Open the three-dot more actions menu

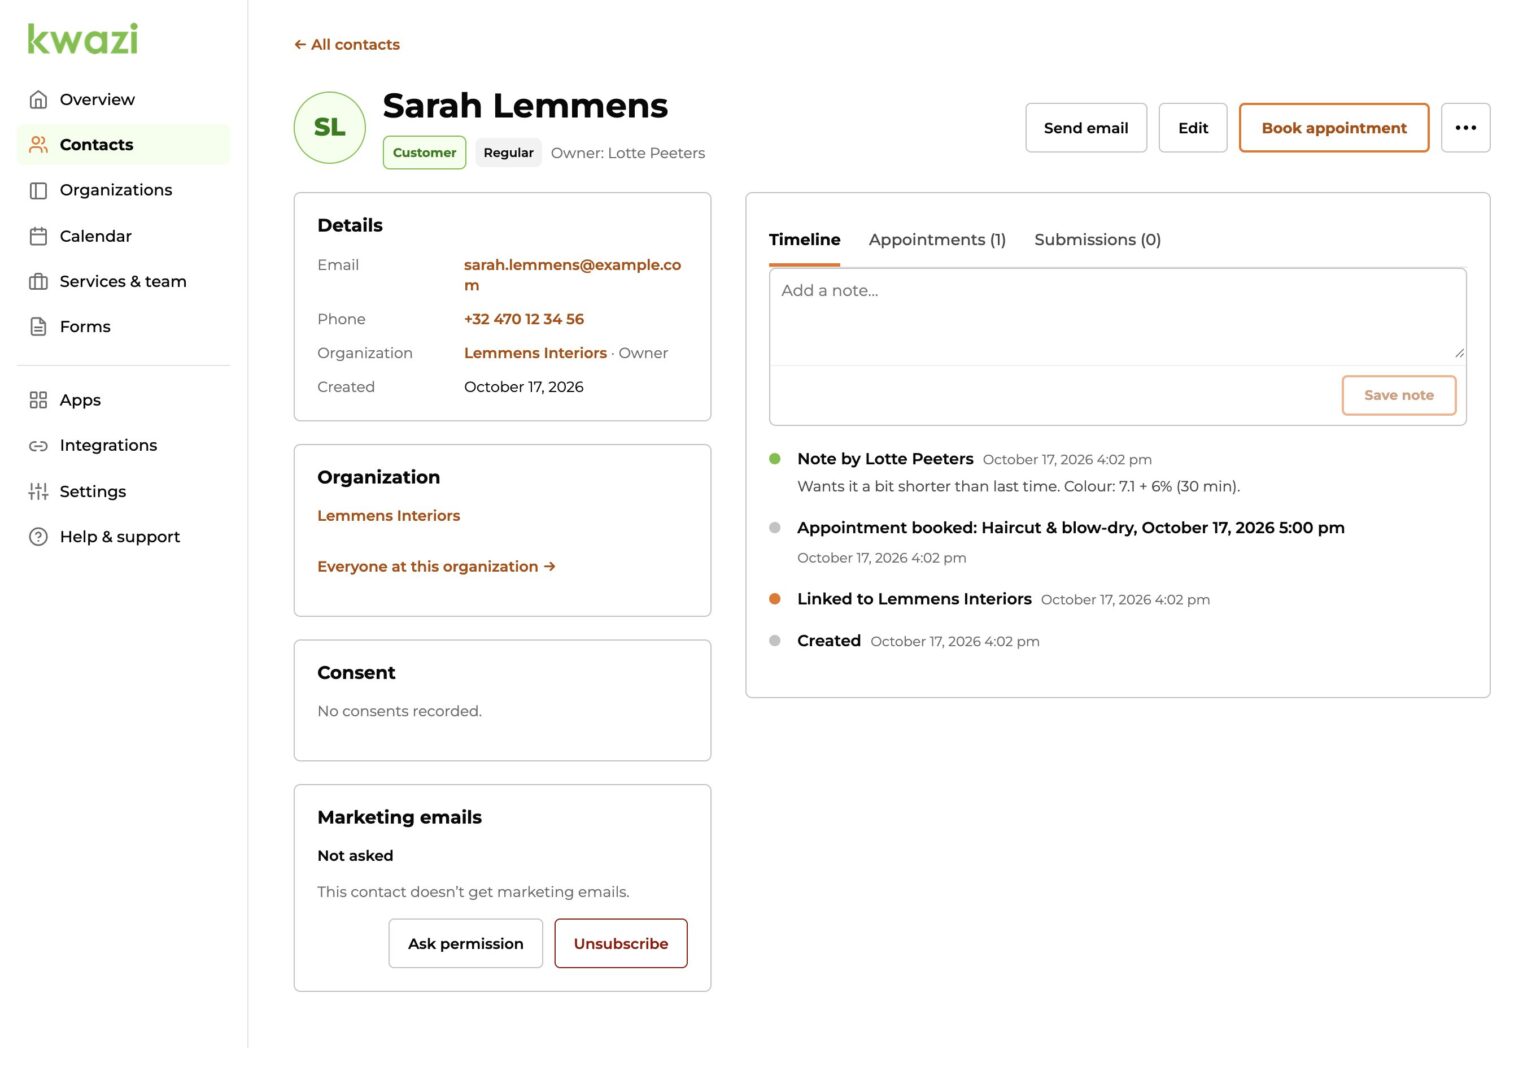pyautogui.click(x=1465, y=128)
